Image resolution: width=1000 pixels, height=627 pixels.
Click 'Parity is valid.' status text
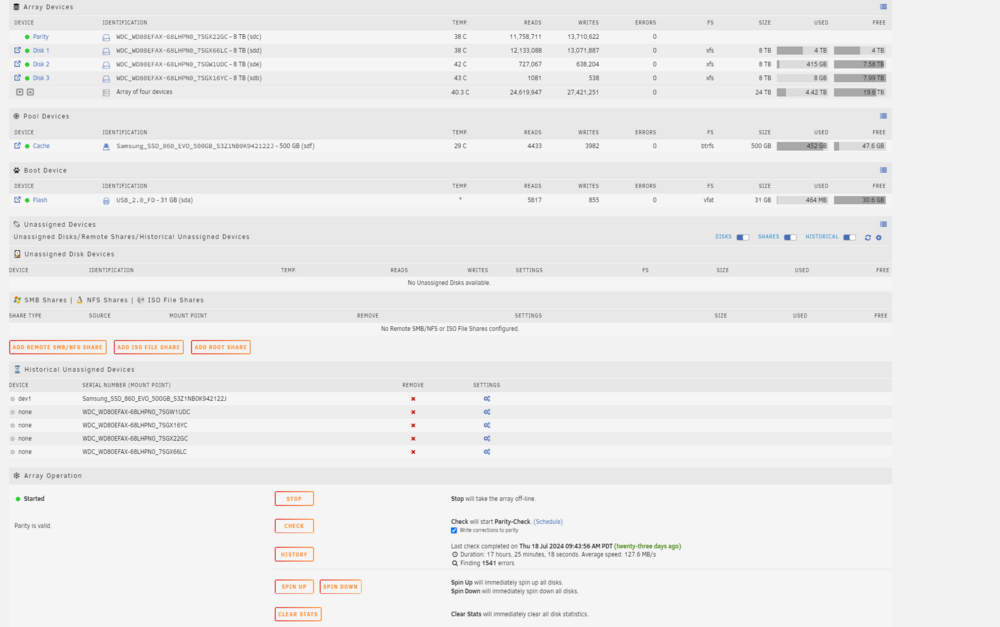[x=33, y=526]
